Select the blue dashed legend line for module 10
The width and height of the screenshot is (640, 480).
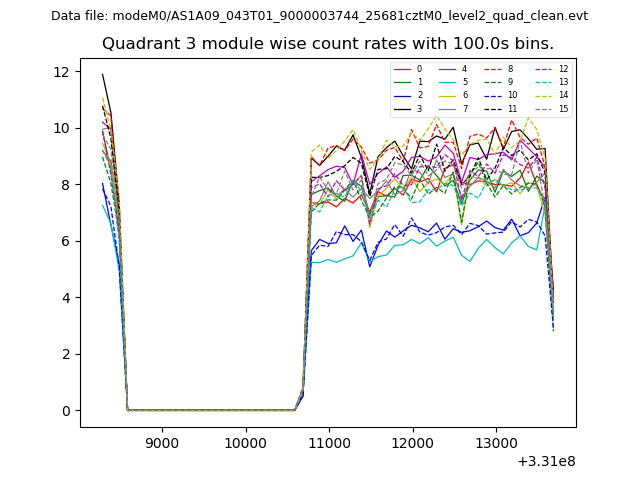[492, 95]
